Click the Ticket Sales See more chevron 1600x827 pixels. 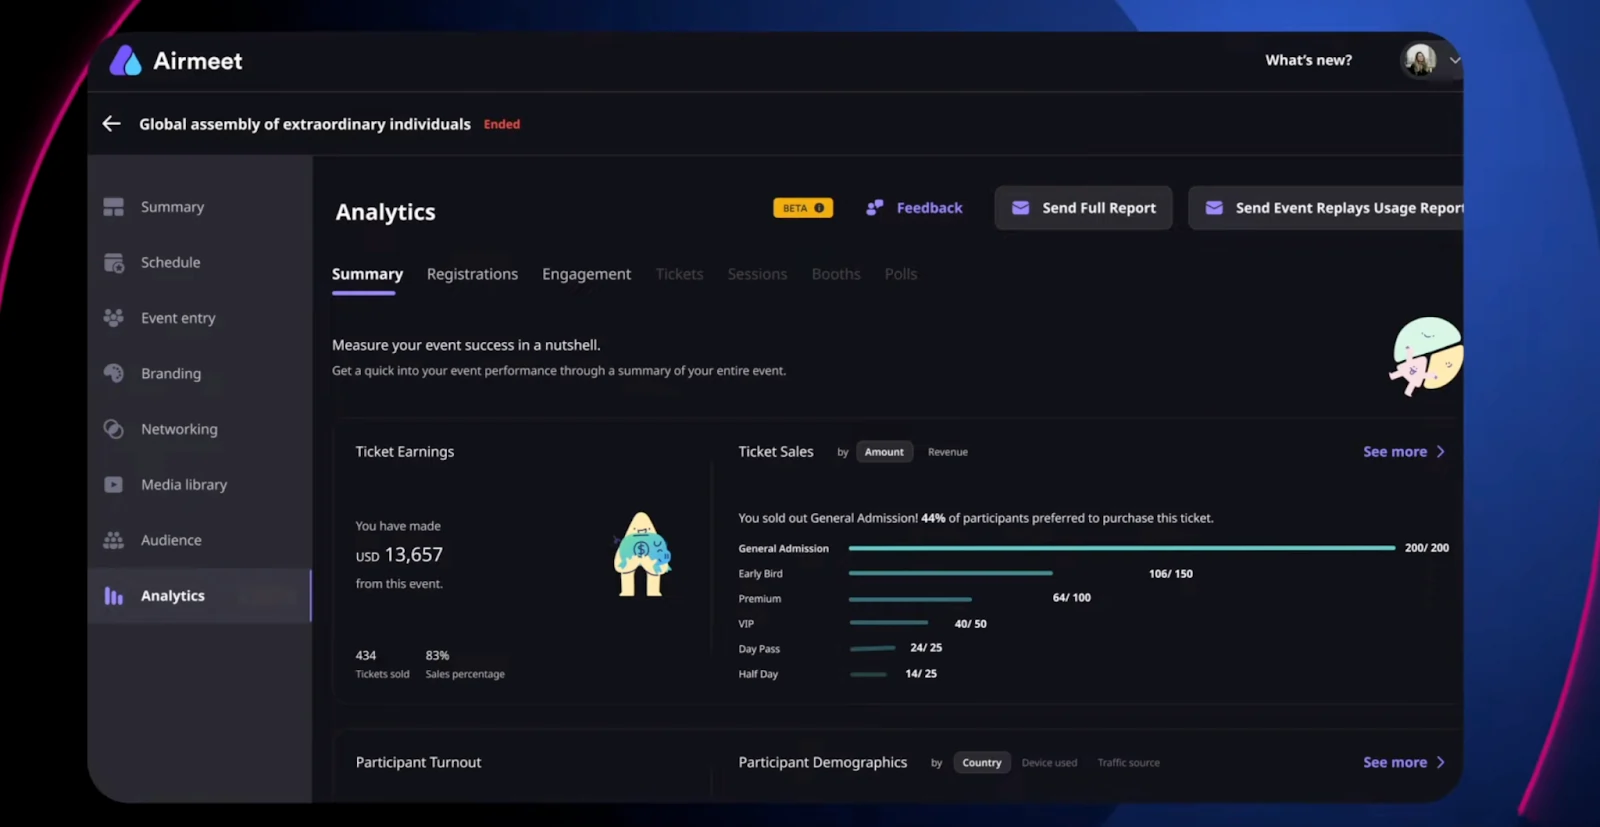tap(1440, 452)
